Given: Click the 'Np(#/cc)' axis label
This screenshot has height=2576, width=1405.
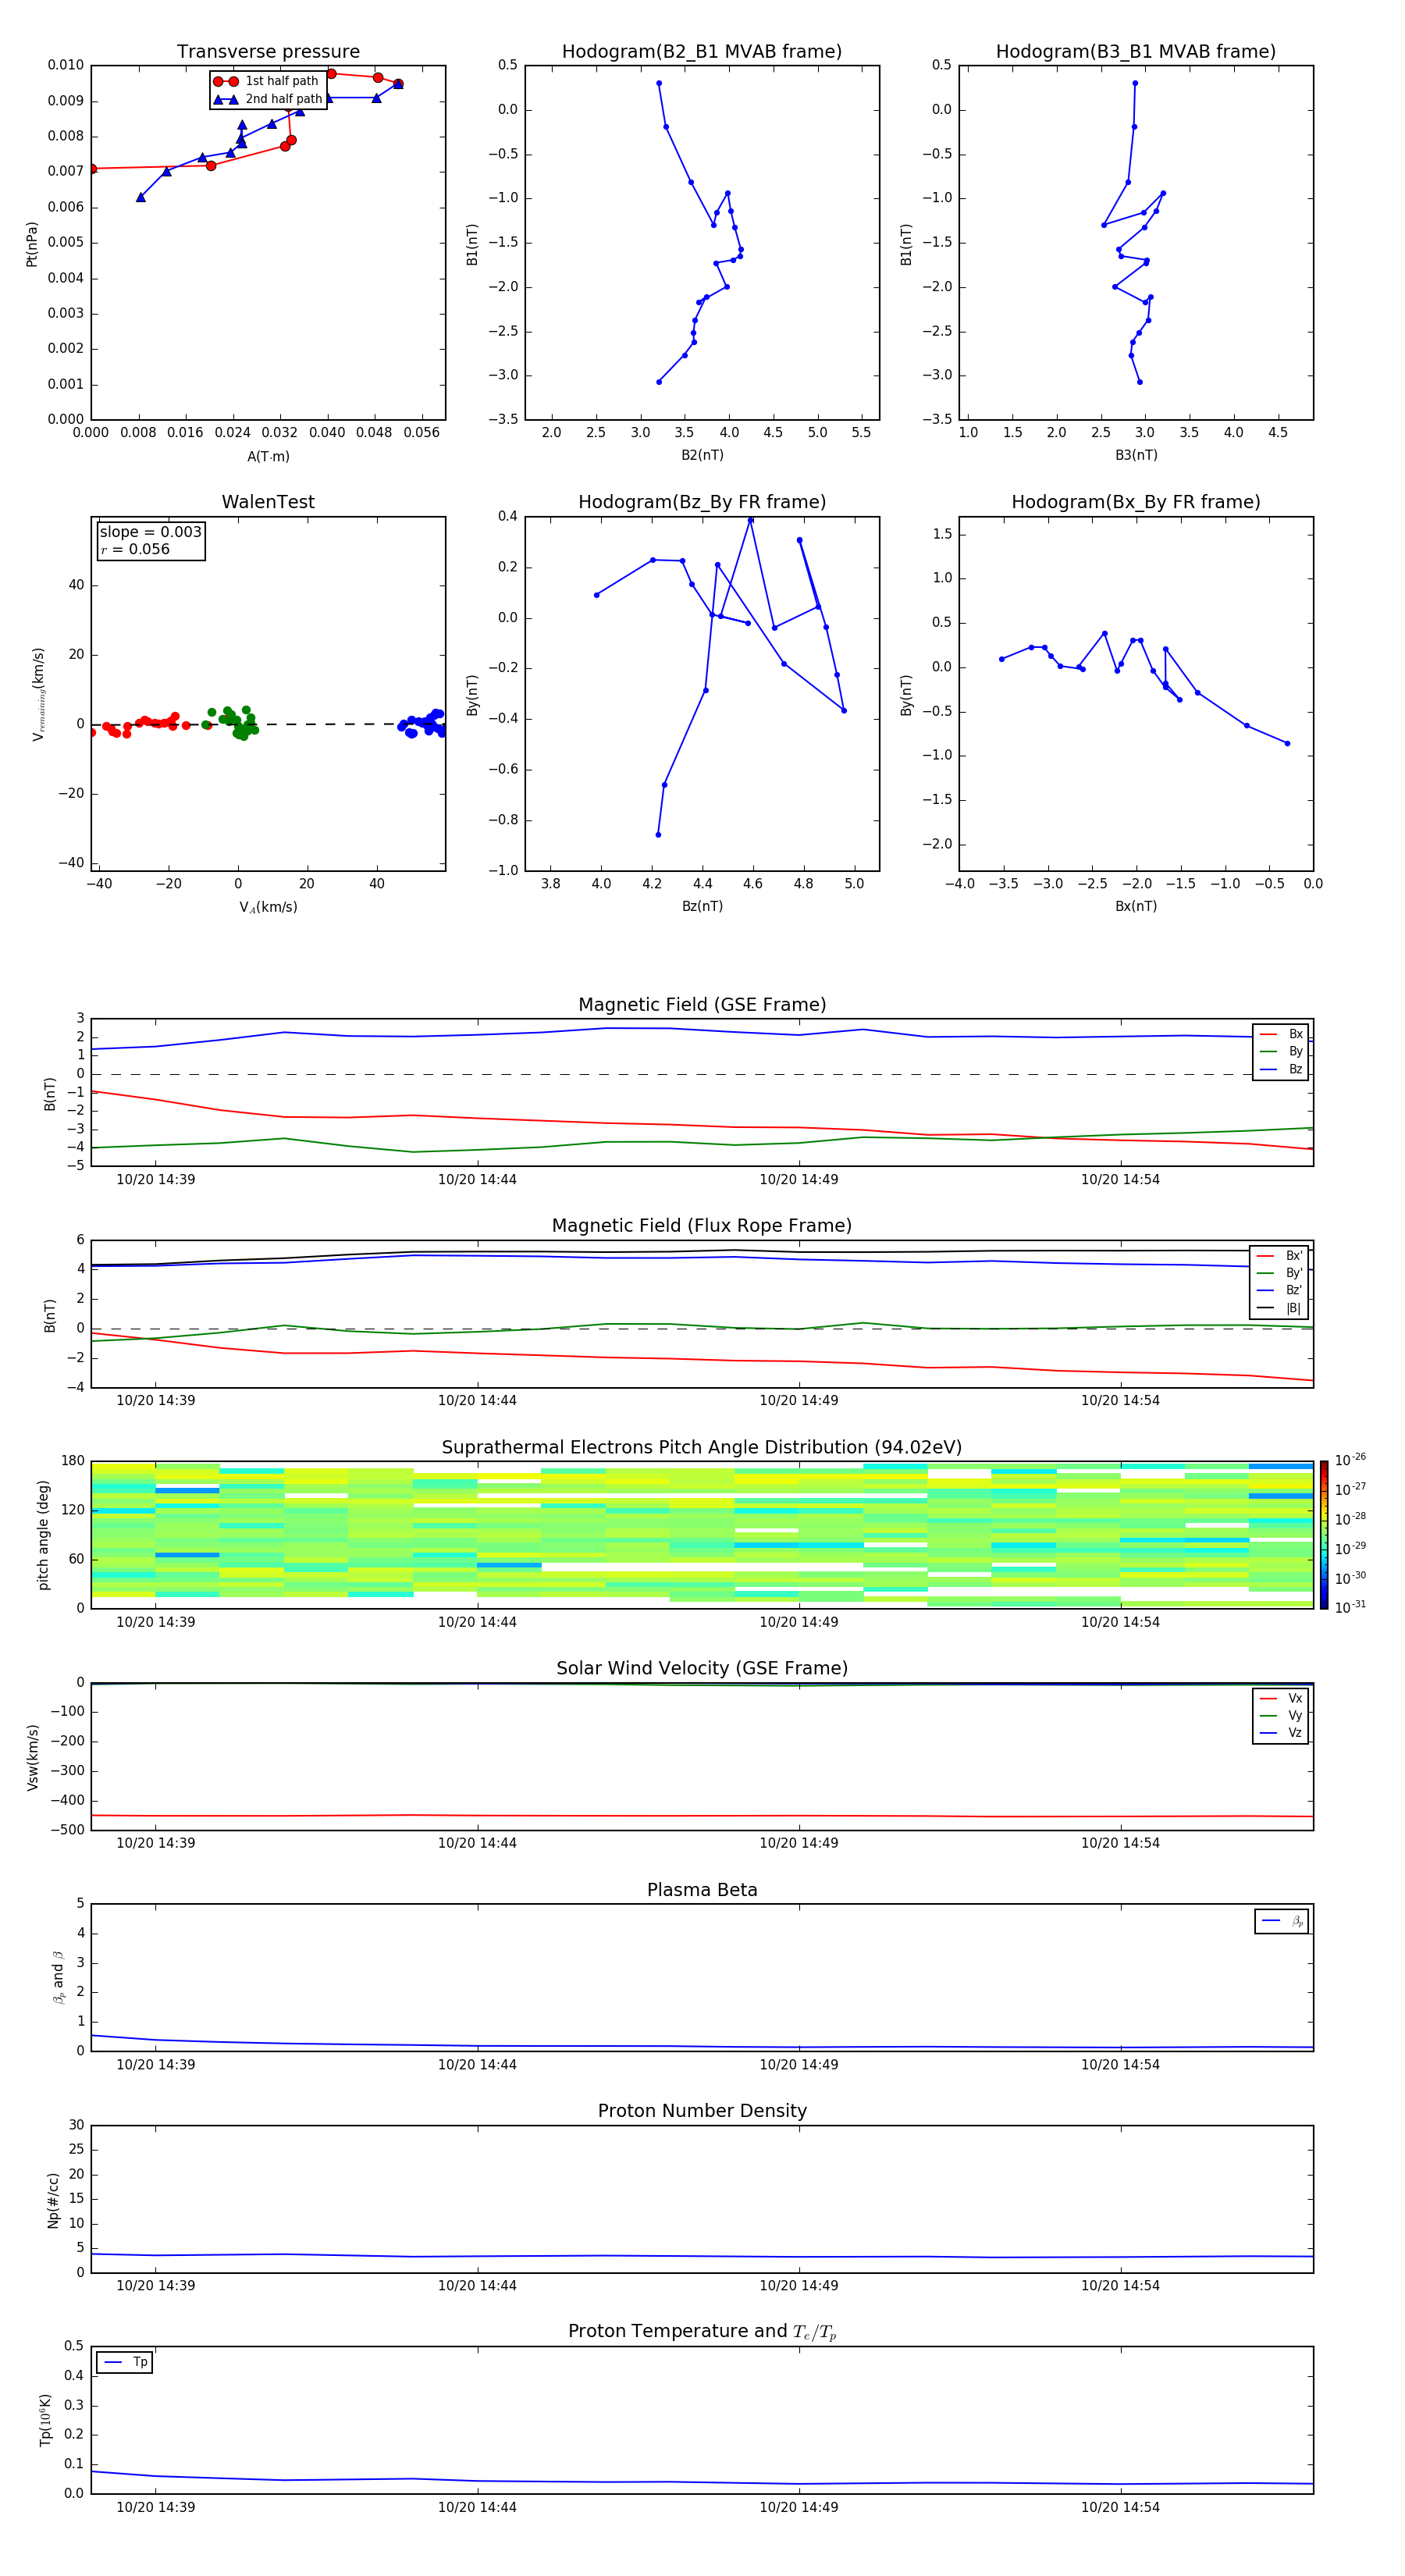Looking at the screenshot, I should (53, 2200).
